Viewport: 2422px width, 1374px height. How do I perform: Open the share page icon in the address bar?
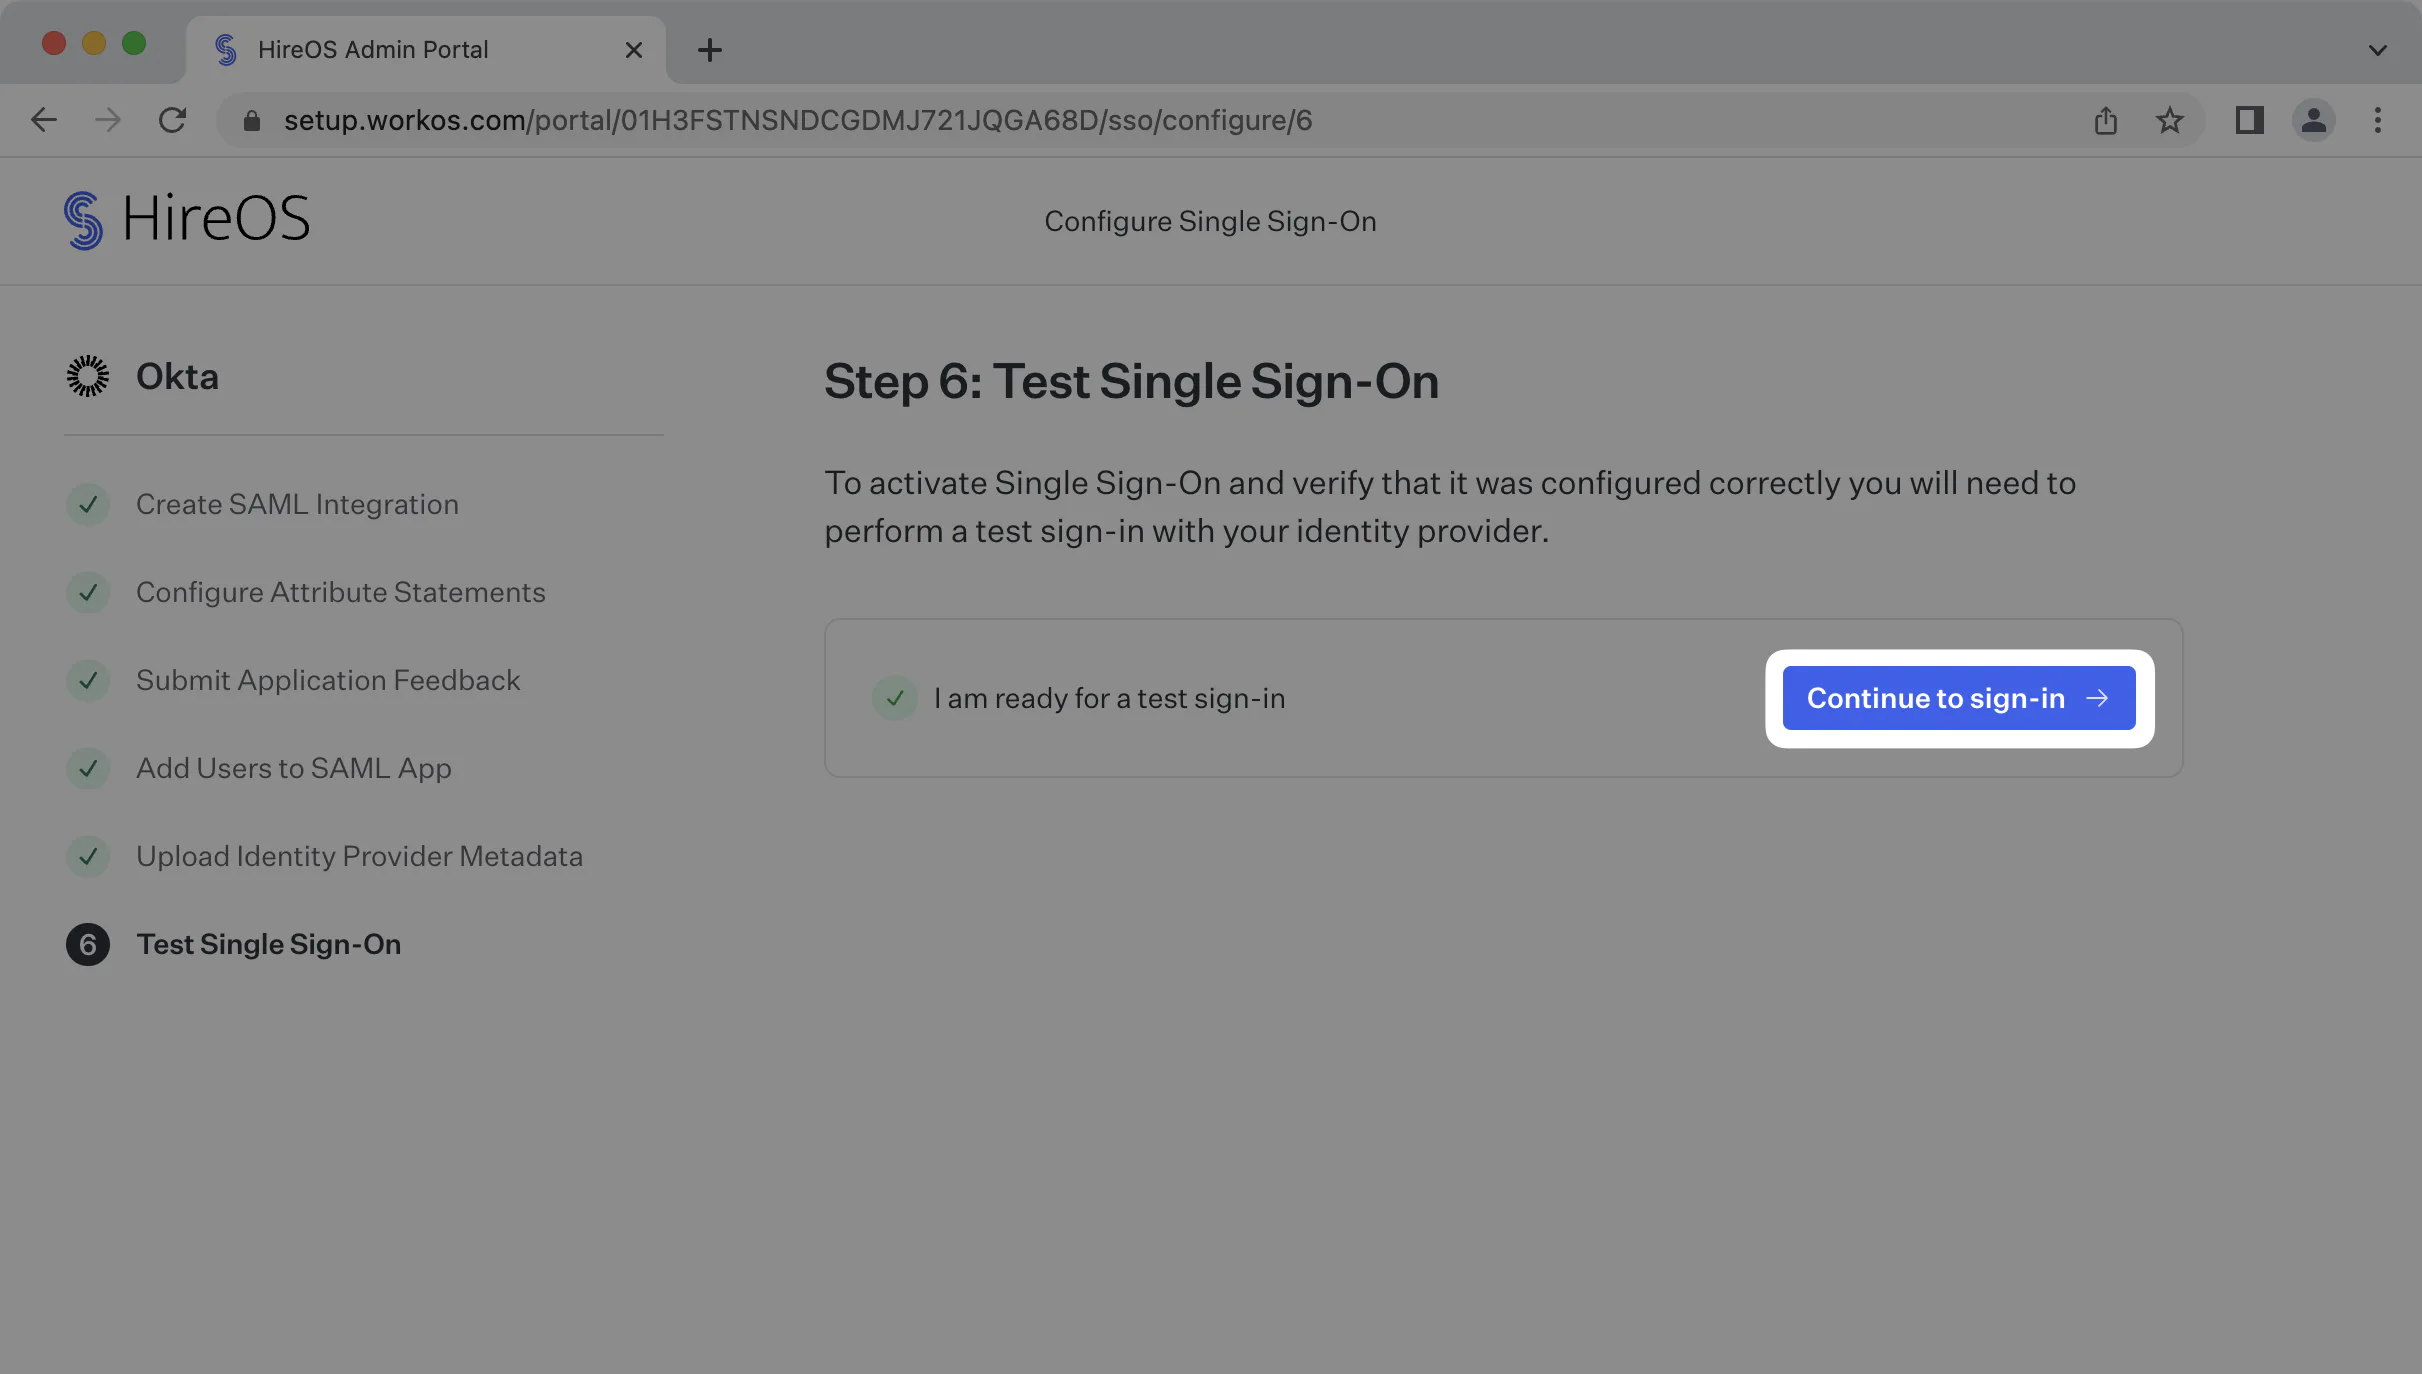point(2106,120)
